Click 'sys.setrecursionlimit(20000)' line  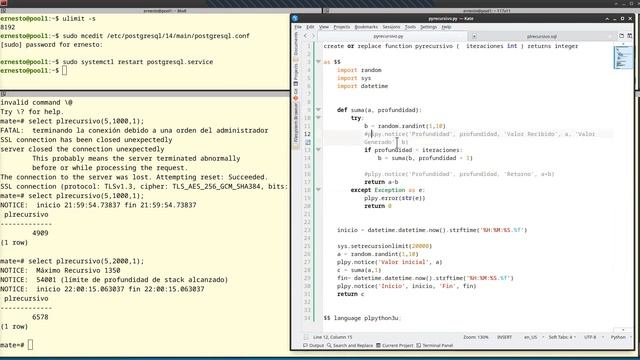point(384,246)
